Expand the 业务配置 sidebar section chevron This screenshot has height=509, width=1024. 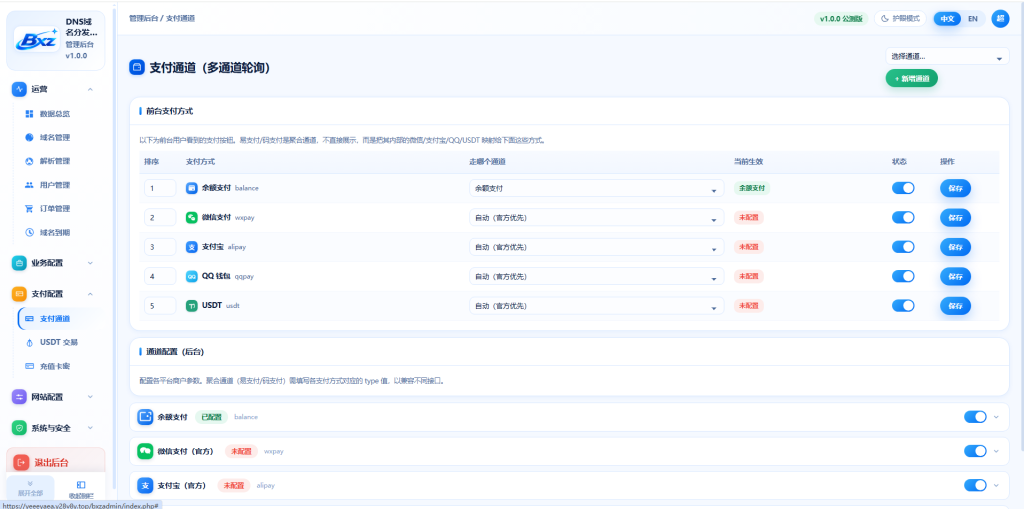click(90, 263)
